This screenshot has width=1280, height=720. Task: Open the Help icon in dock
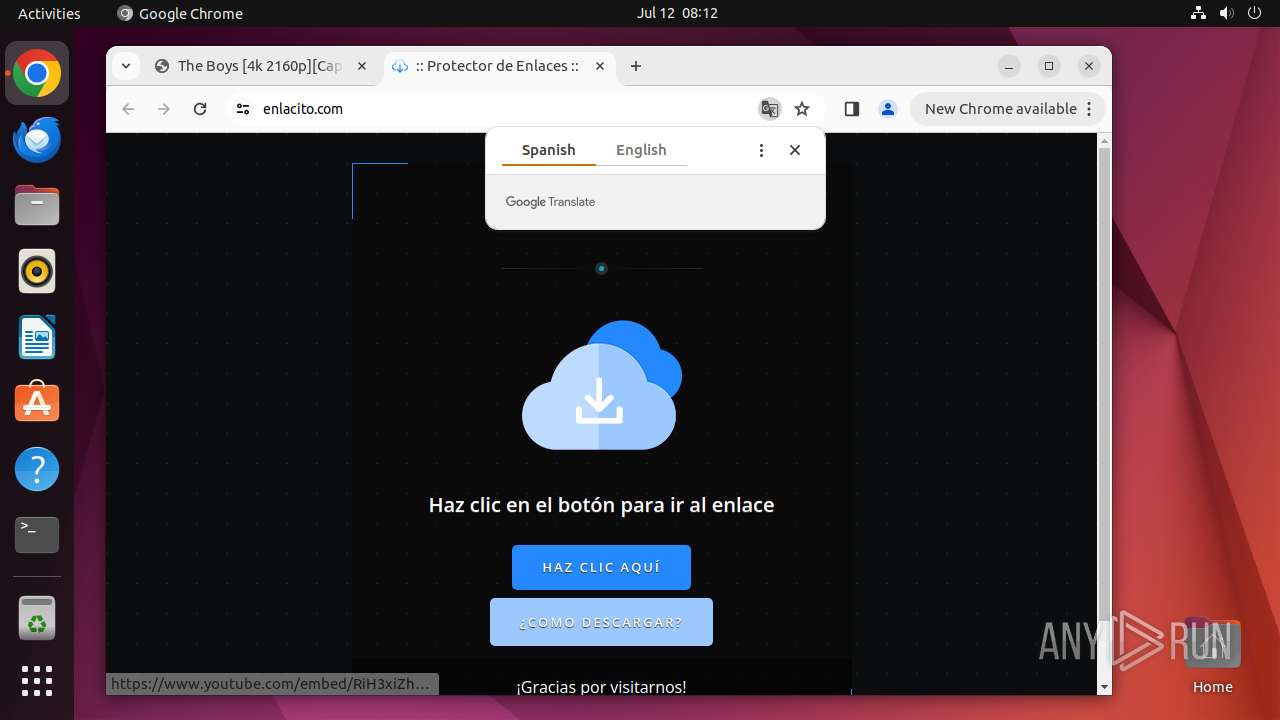(x=37, y=469)
